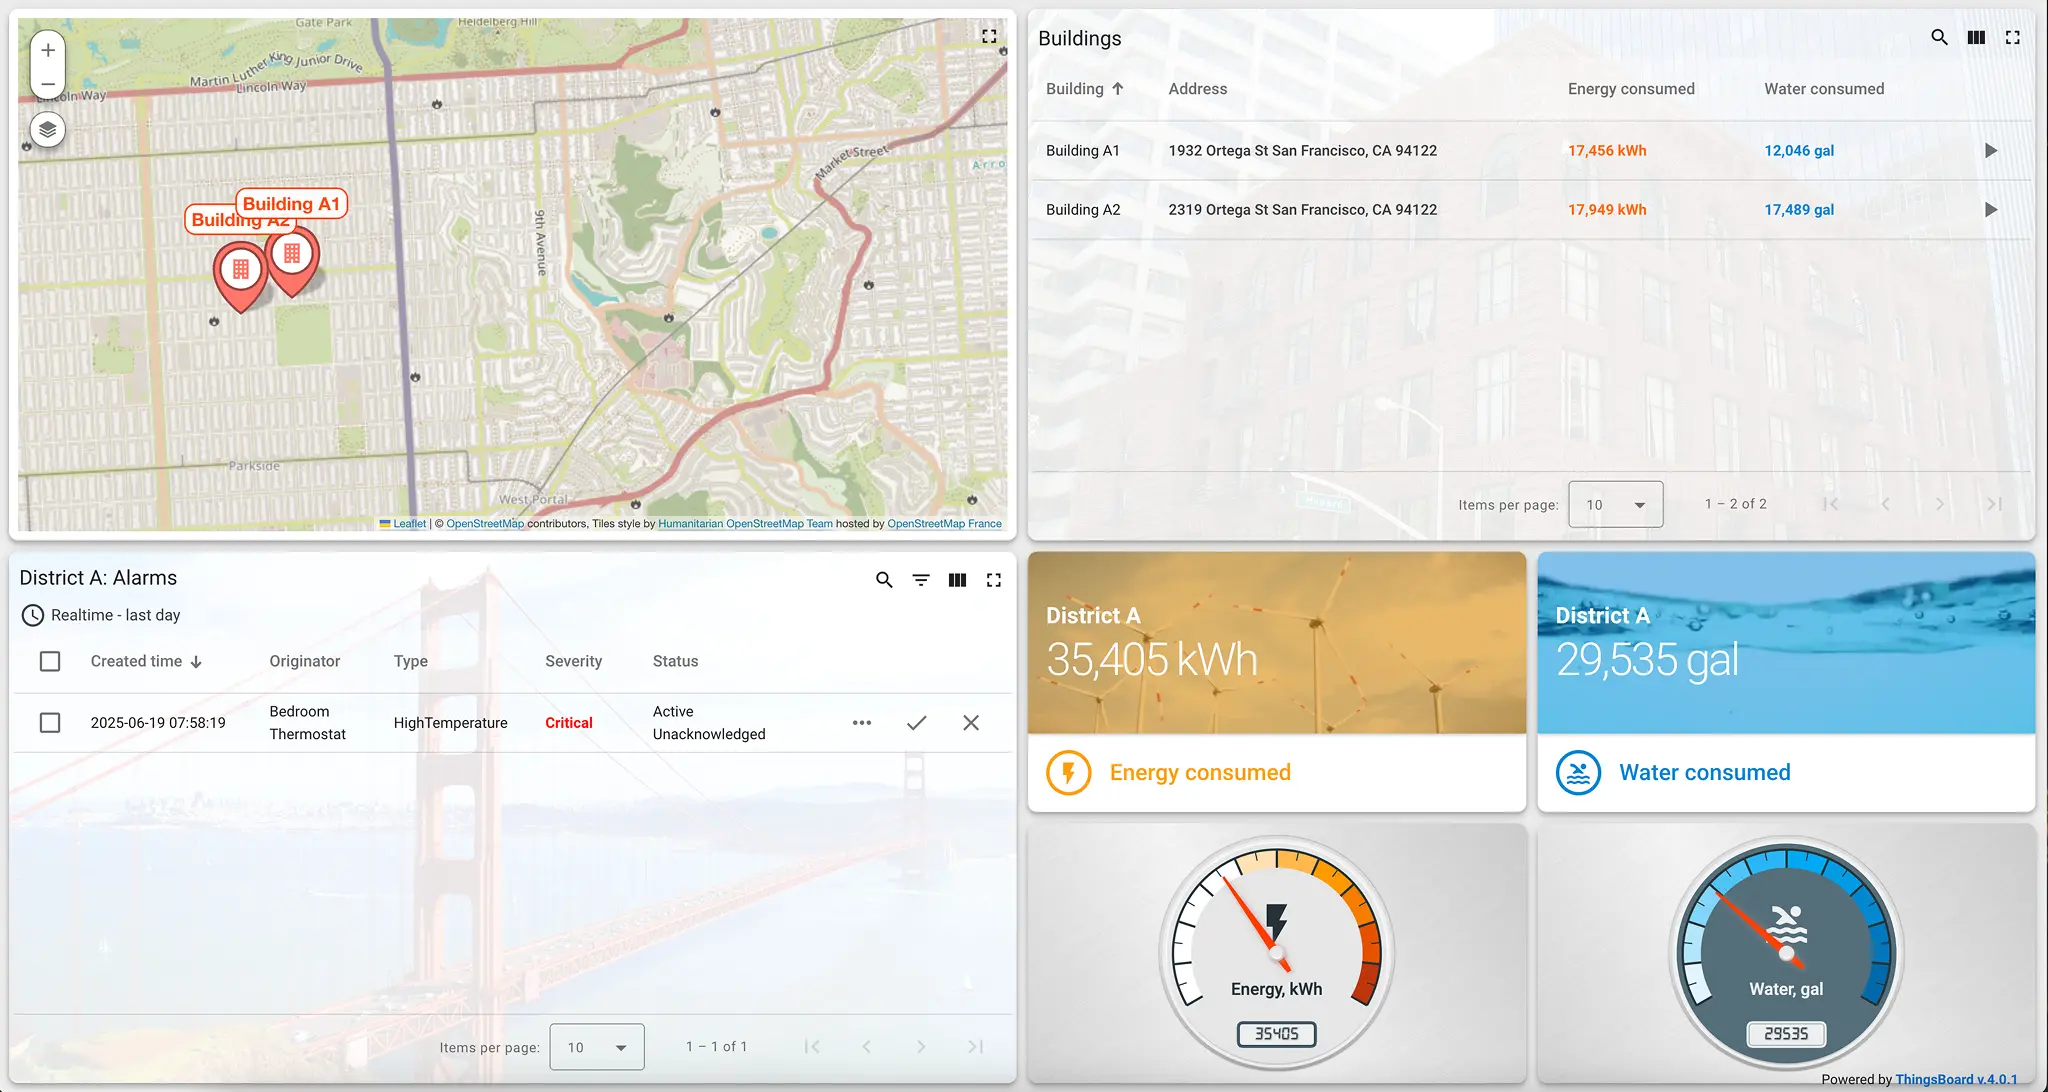Open the columns display settings in Buildings widget
Image resolution: width=2048 pixels, height=1092 pixels.
(x=1975, y=37)
